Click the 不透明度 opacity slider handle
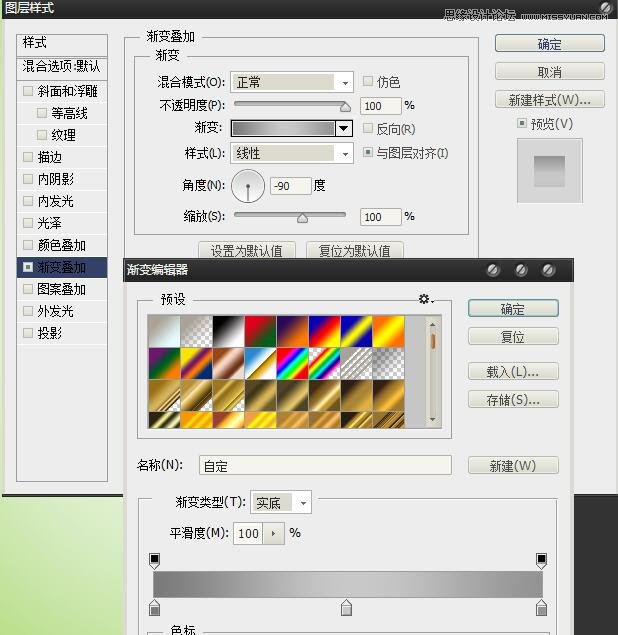Screen dimensions: 618x635 click(x=345, y=107)
